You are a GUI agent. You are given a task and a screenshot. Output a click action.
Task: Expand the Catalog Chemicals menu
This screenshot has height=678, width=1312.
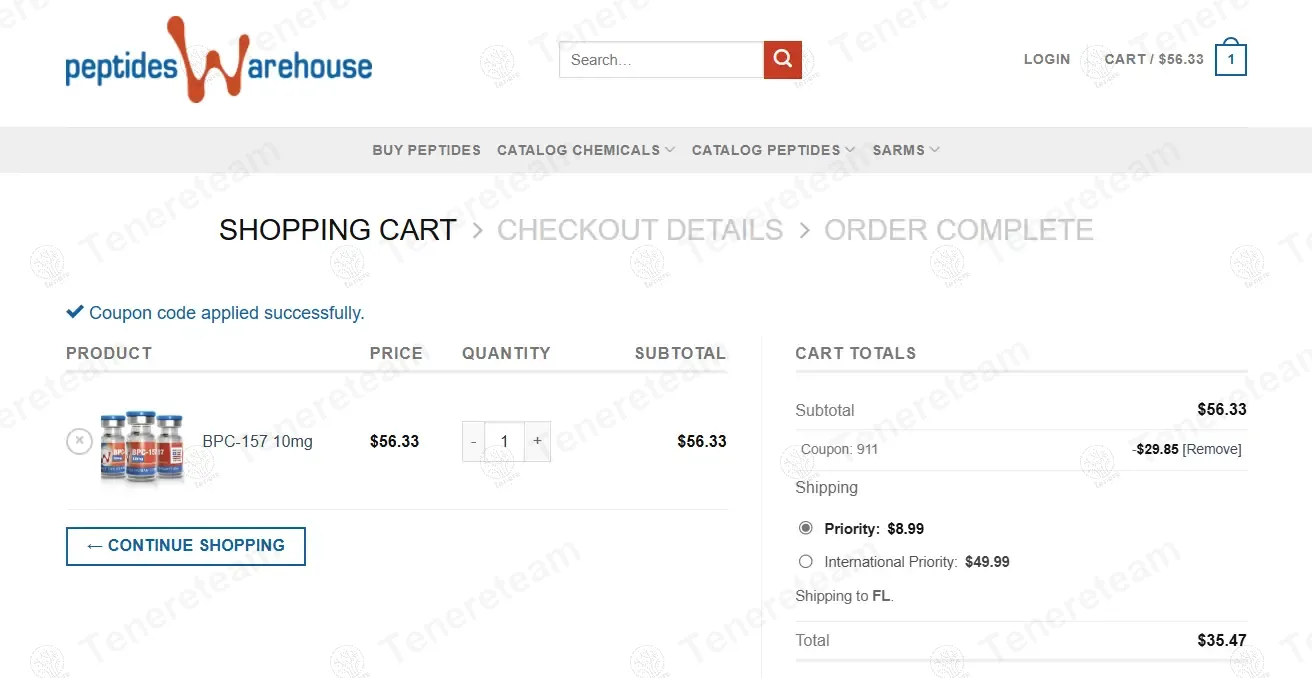pyautogui.click(x=586, y=150)
